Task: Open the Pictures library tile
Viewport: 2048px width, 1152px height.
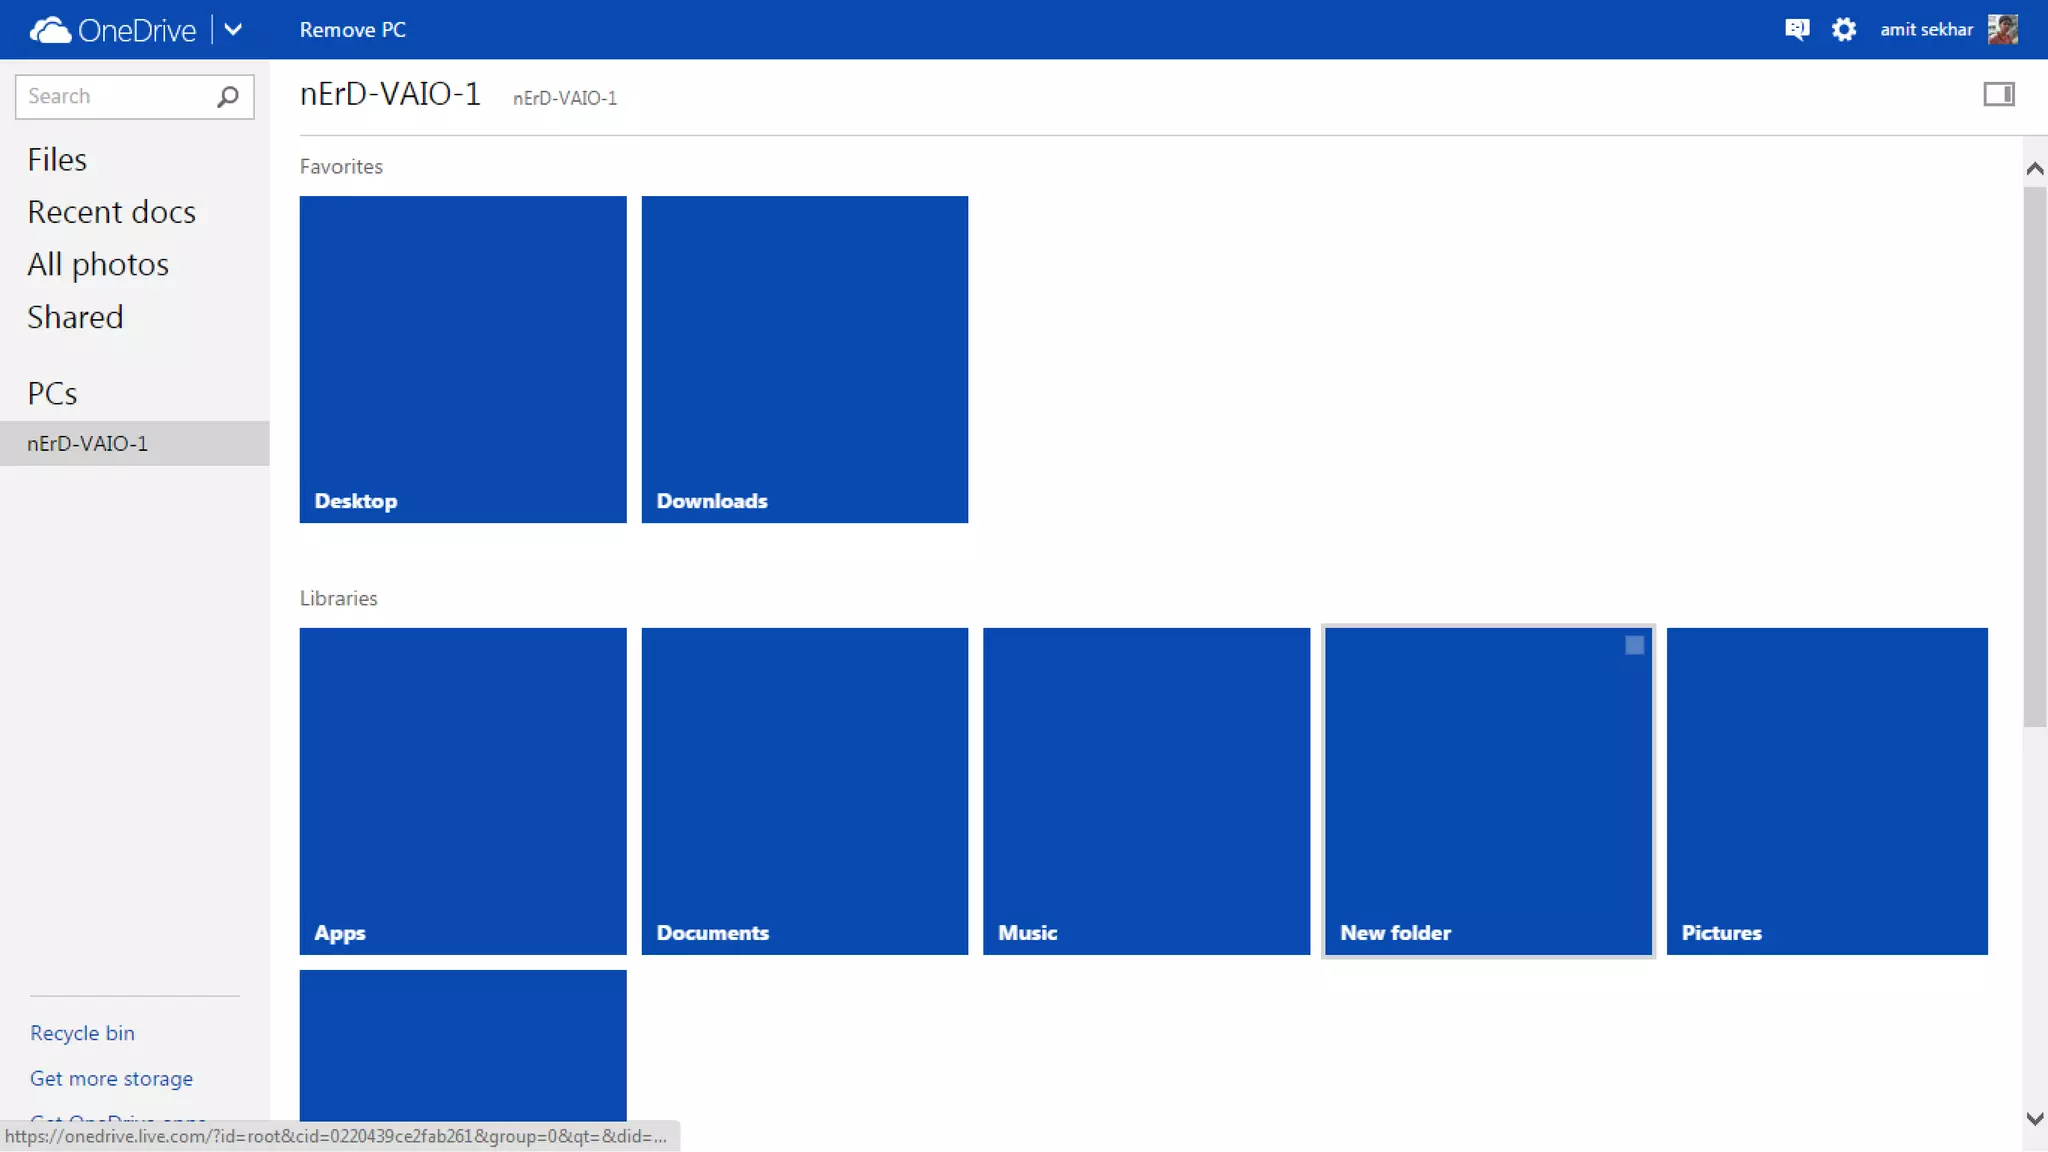Action: [1827, 791]
